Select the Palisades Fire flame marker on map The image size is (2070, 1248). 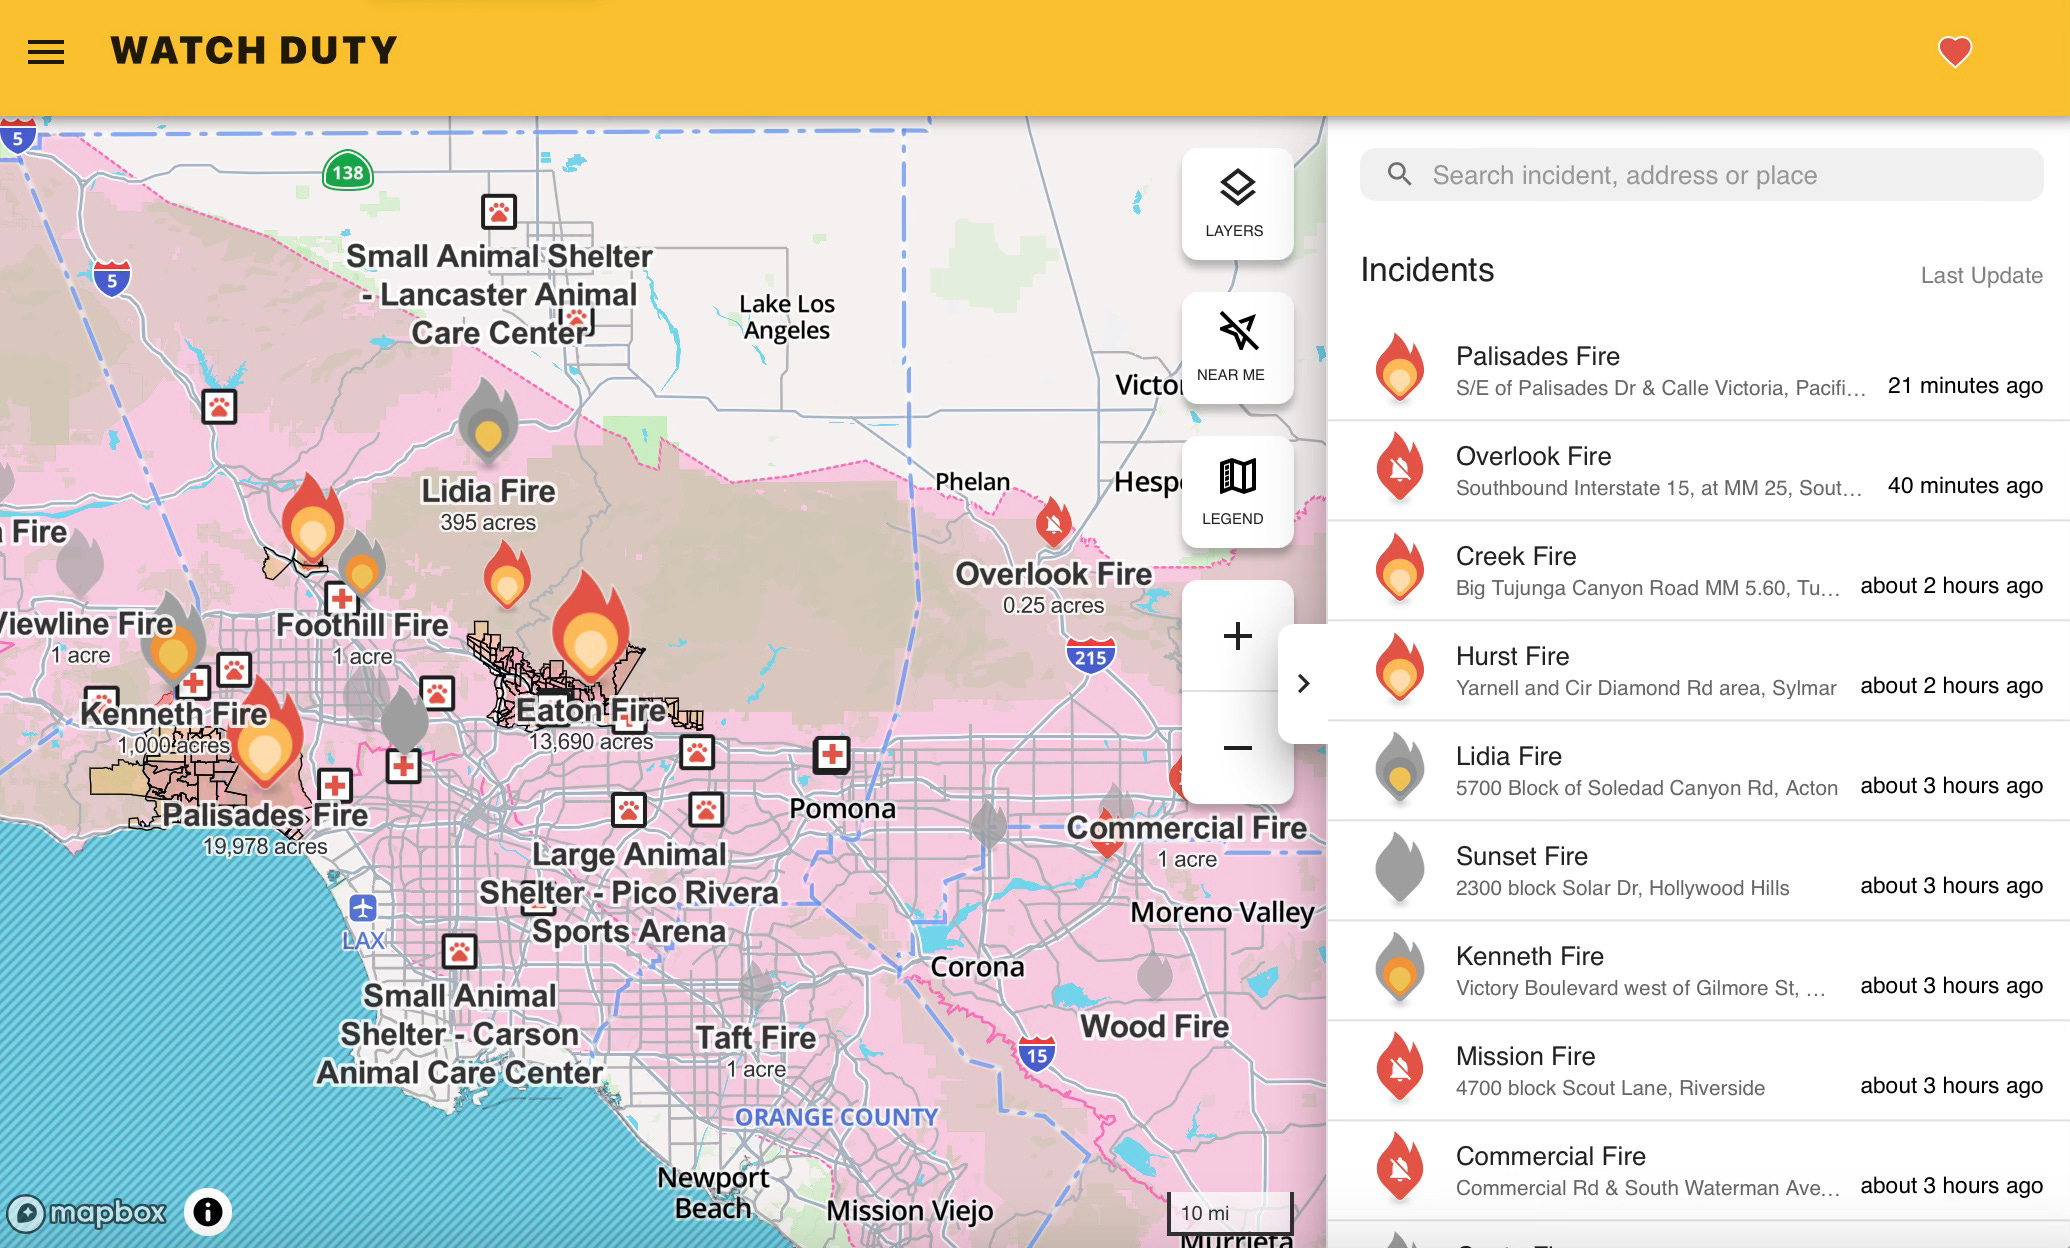(x=264, y=734)
